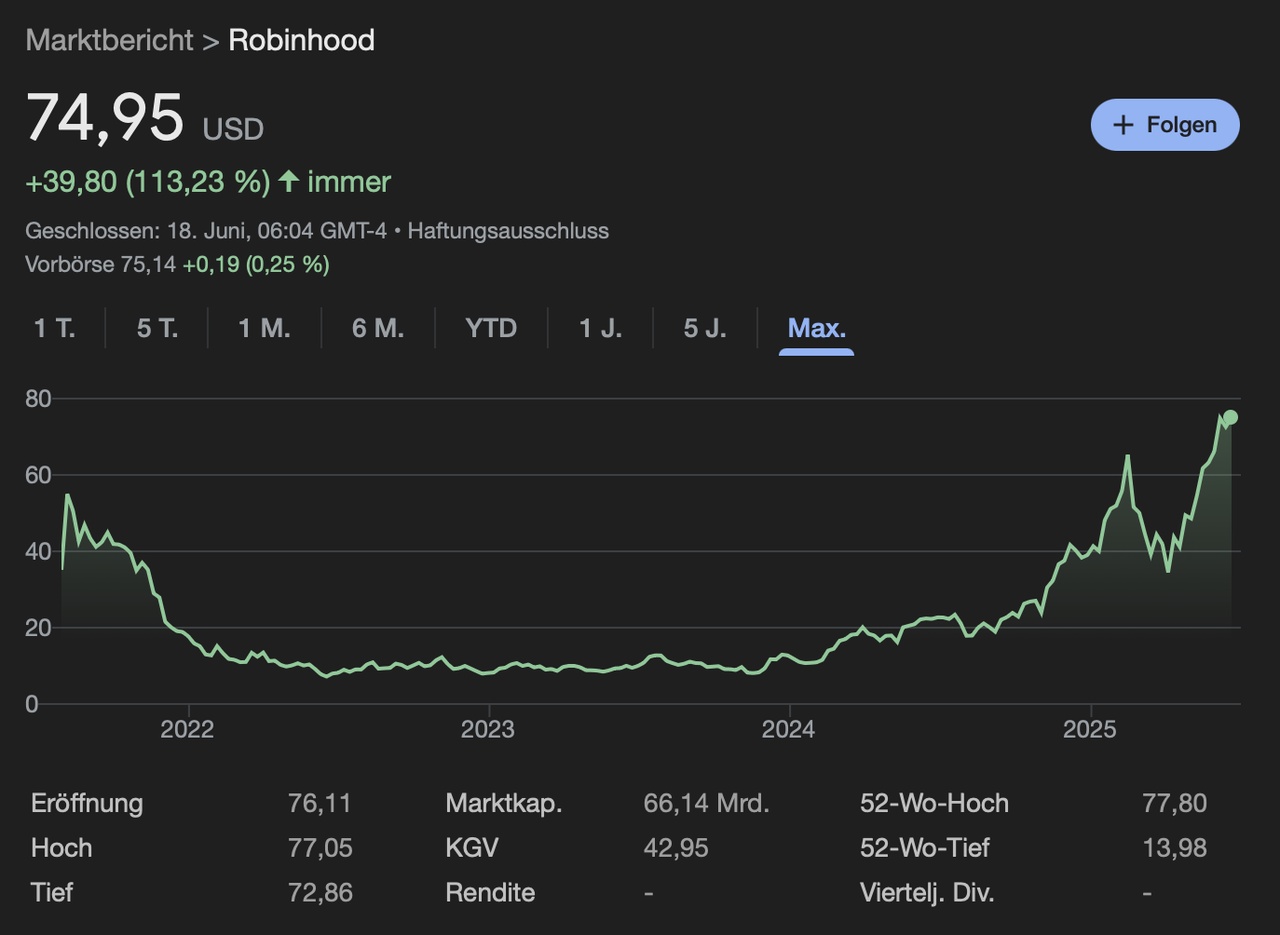Click the Folgen follow button

coord(1165,125)
